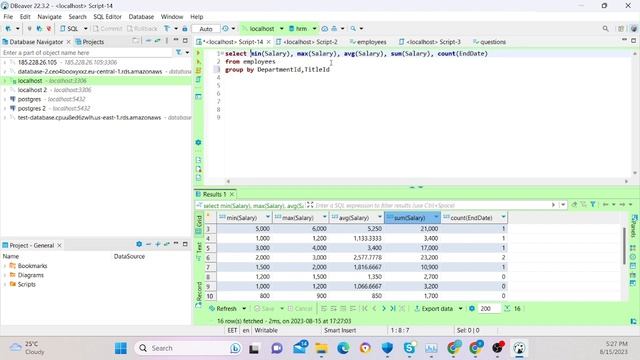
Task: Click the Project panel settings gear icon
Action: pyautogui.click(x=139, y=244)
